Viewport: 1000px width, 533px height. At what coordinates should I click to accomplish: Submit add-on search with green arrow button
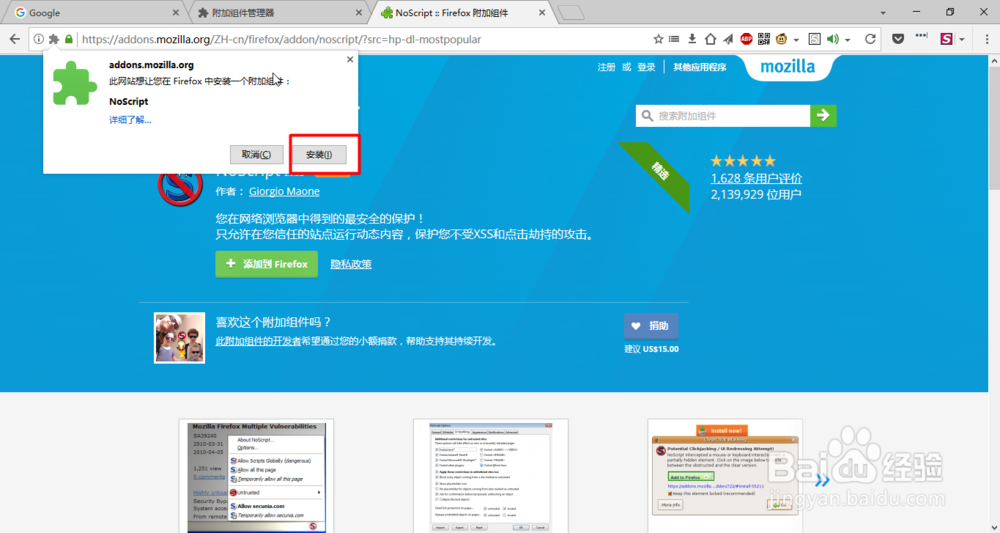pyautogui.click(x=823, y=115)
